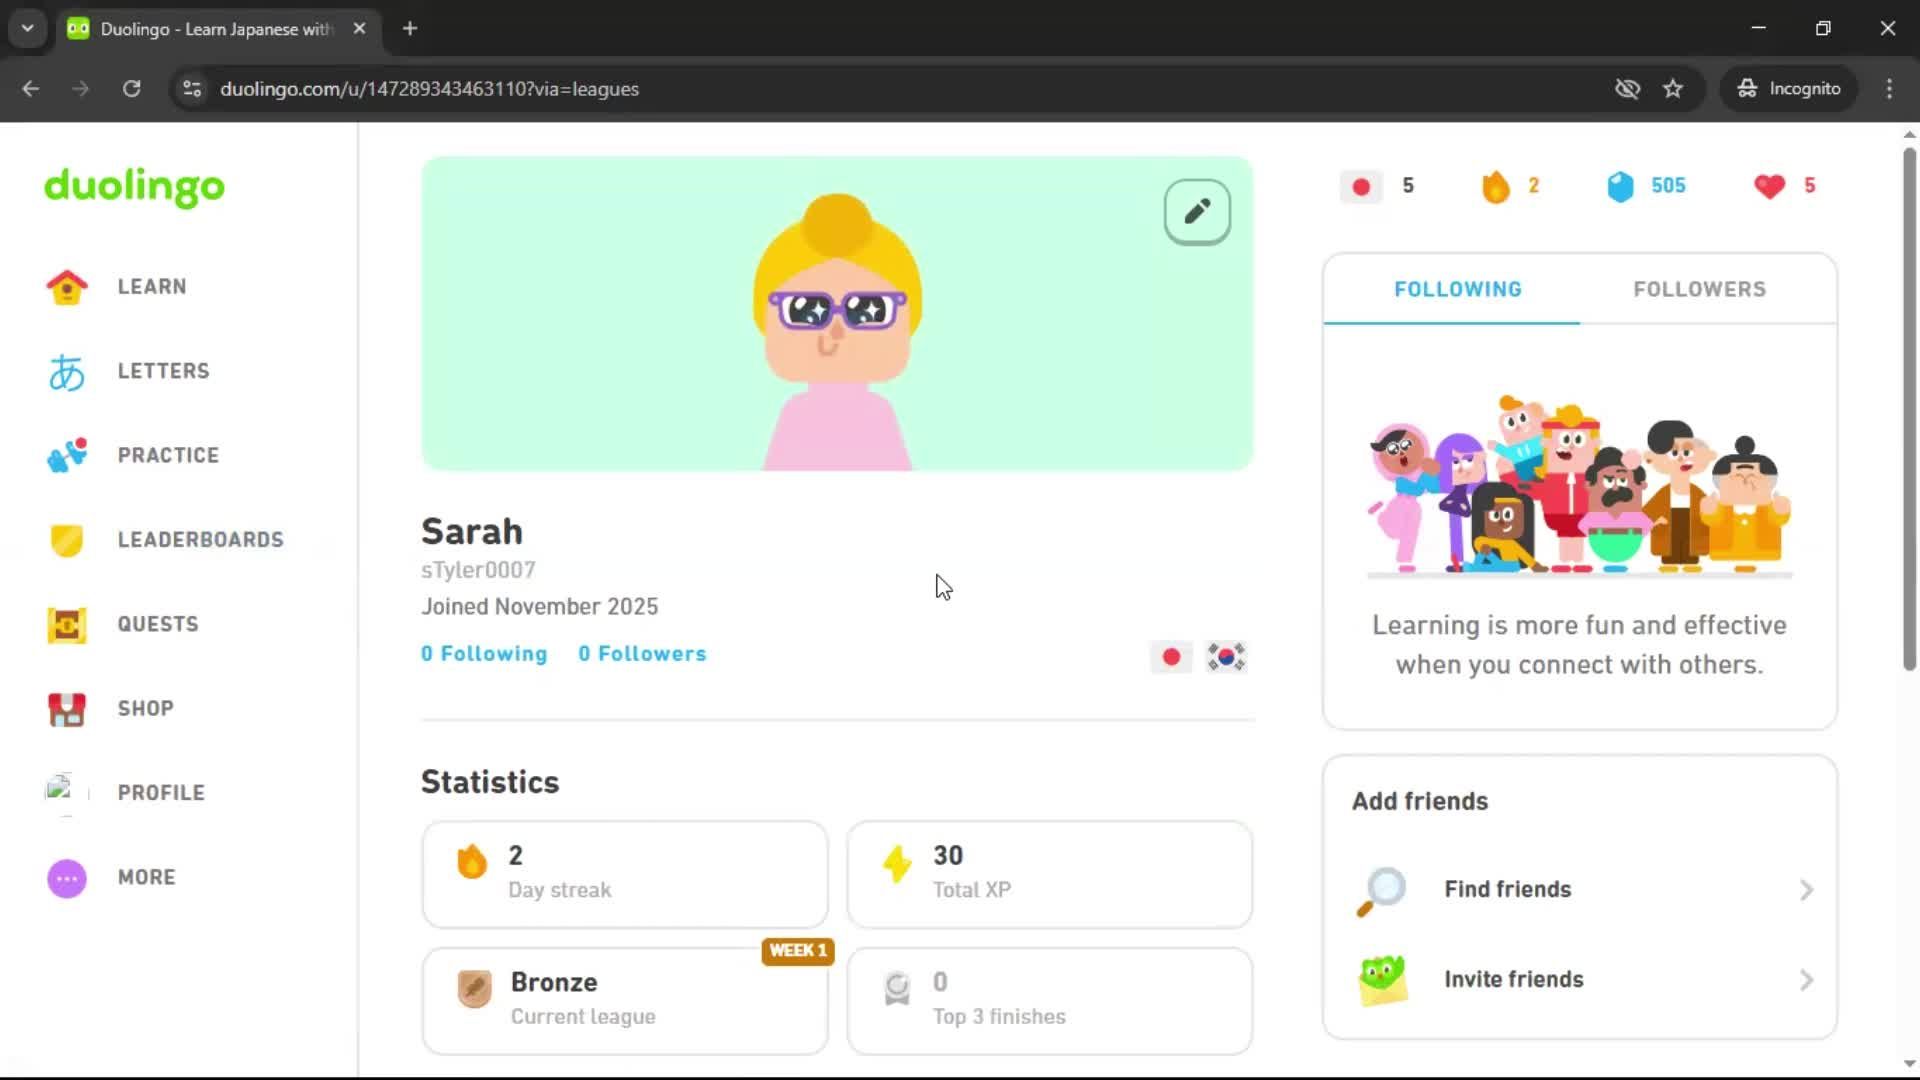Image resolution: width=1920 pixels, height=1080 pixels.
Task: Open the 0 Followers link
Action: 641,653
